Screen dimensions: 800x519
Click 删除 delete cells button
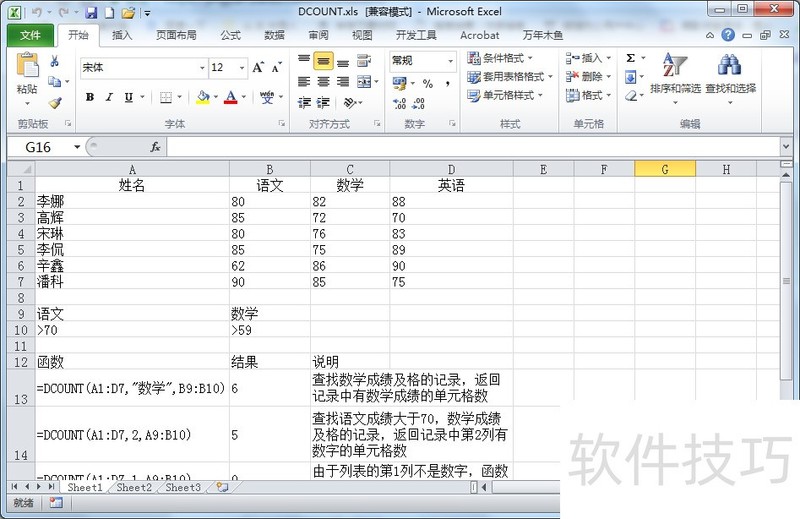pos(588,77)
